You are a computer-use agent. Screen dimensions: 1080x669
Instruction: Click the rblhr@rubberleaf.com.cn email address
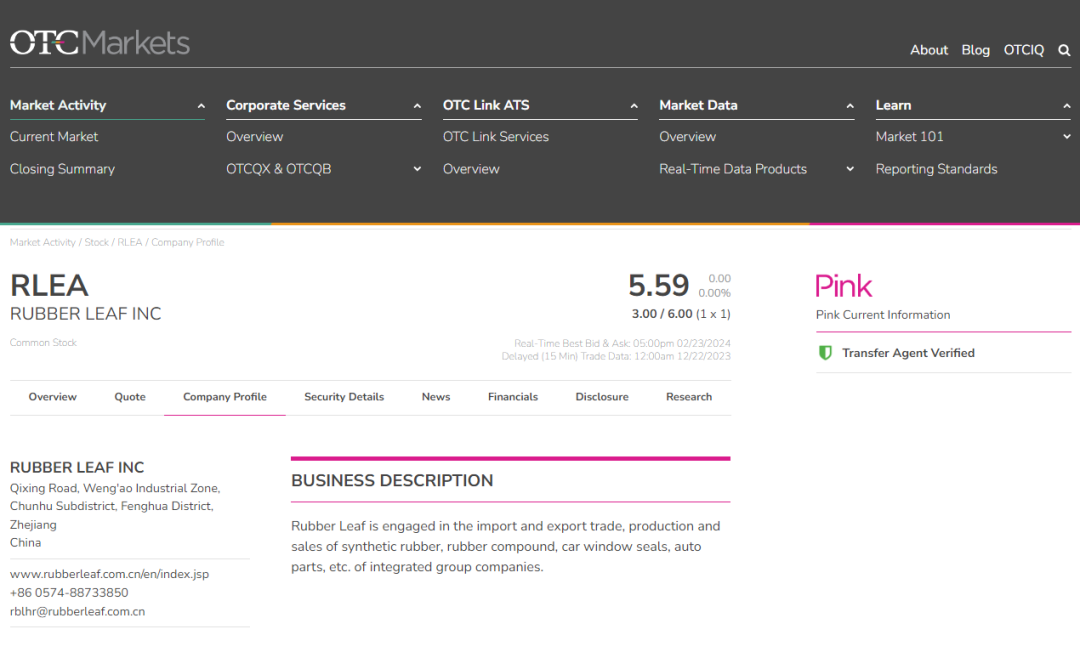(77, 611)
